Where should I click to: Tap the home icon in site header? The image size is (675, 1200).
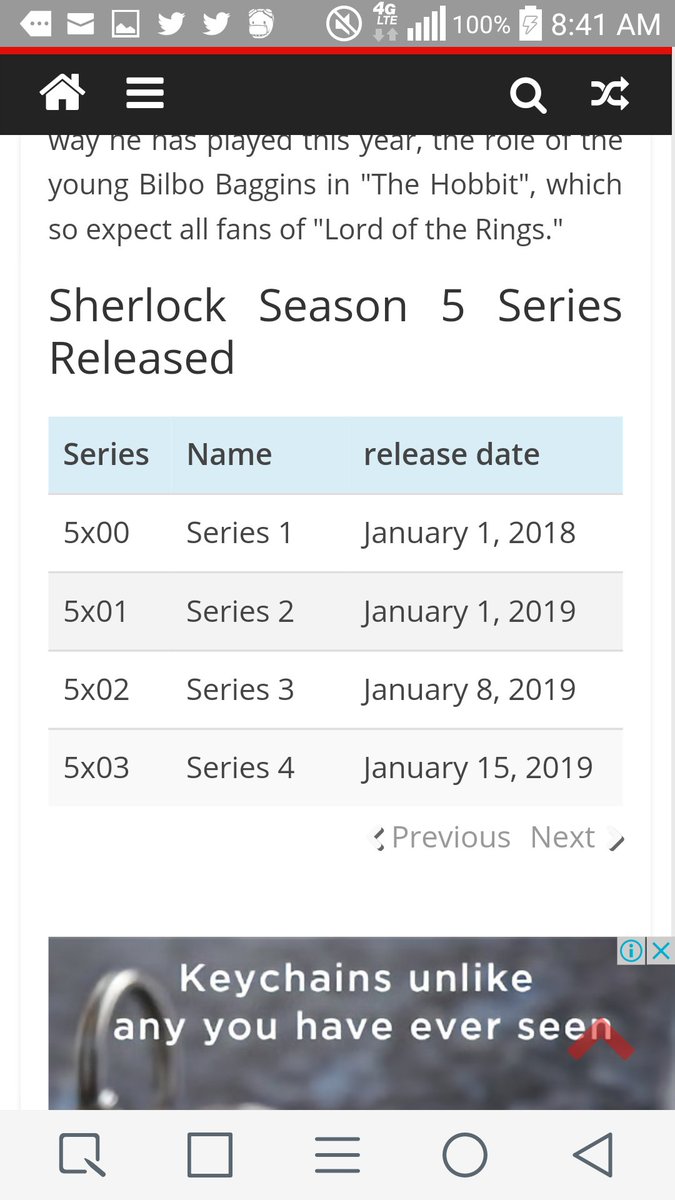pyautogui.click(x=61, y=93)
